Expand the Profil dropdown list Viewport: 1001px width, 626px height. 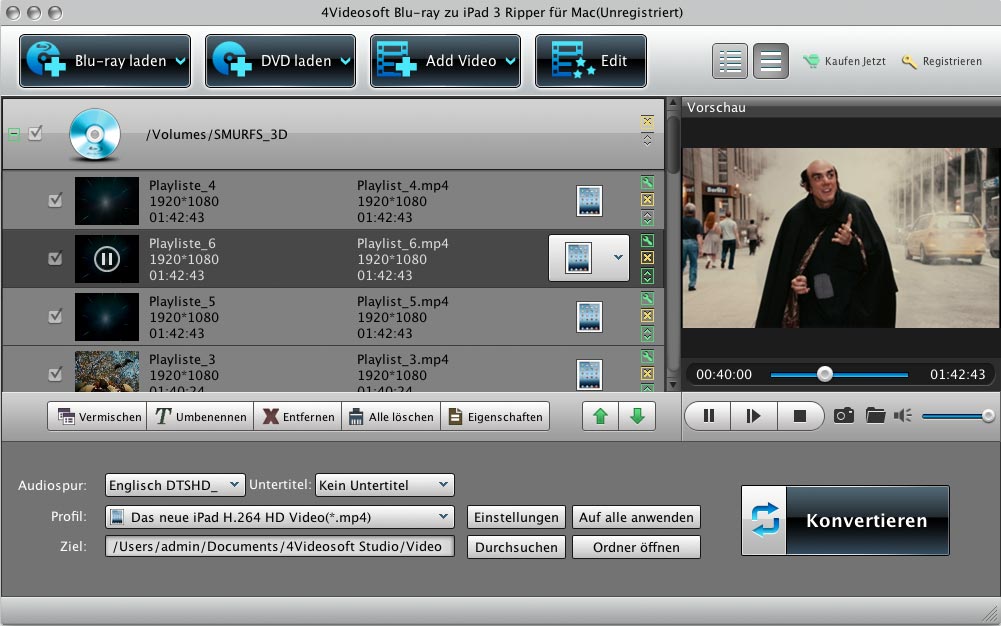click(280, 517)
